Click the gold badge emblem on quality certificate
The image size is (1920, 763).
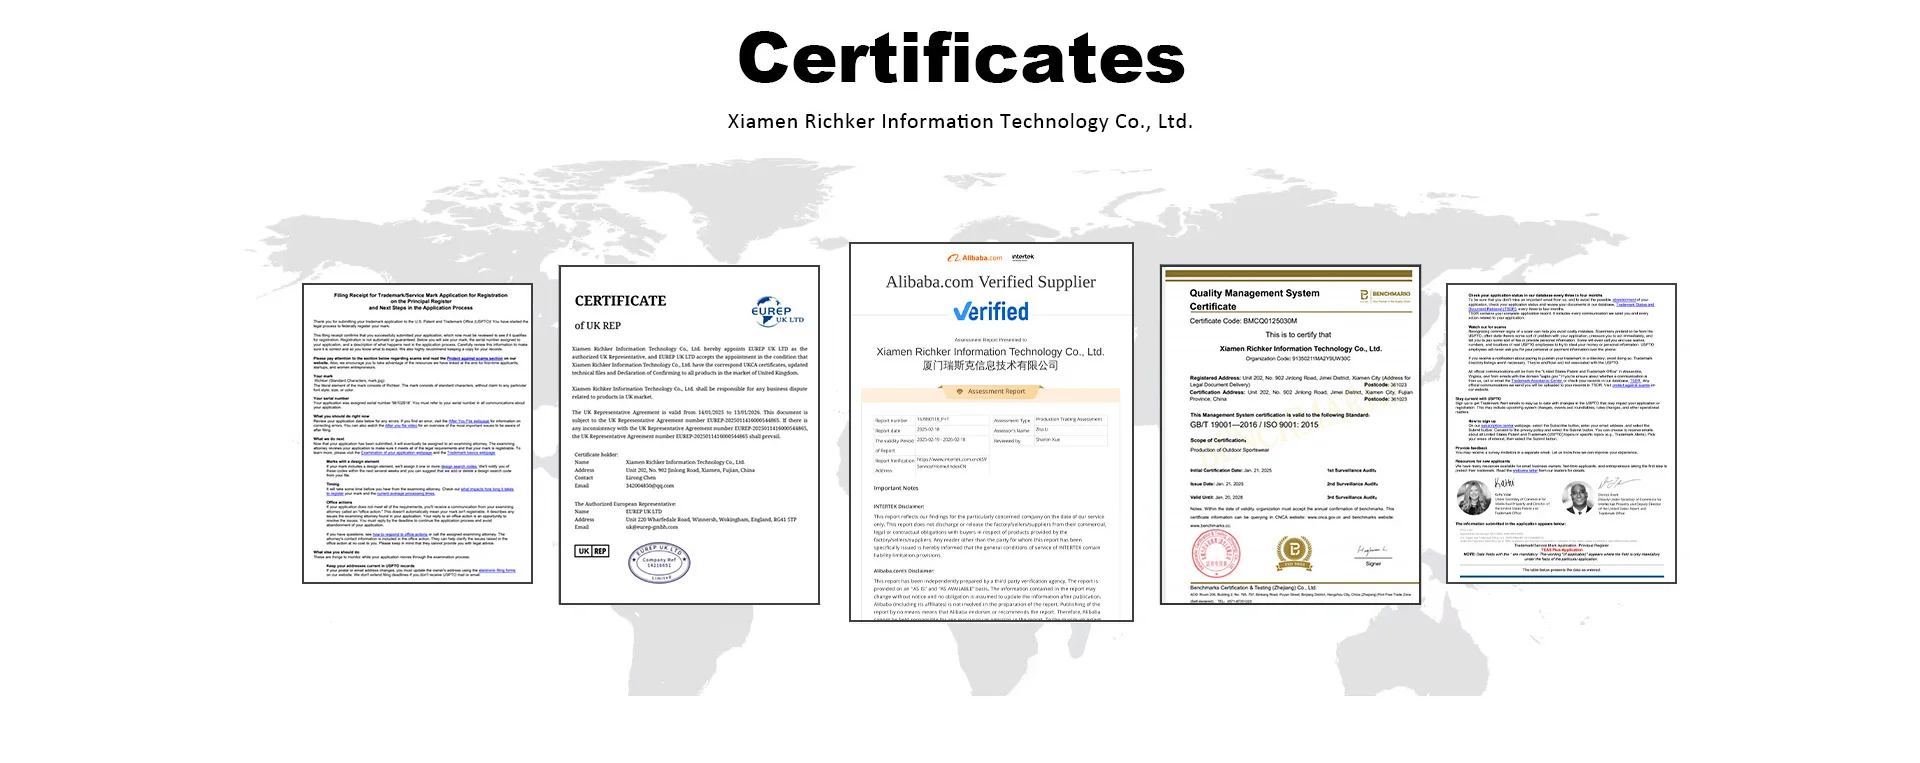1294,552
